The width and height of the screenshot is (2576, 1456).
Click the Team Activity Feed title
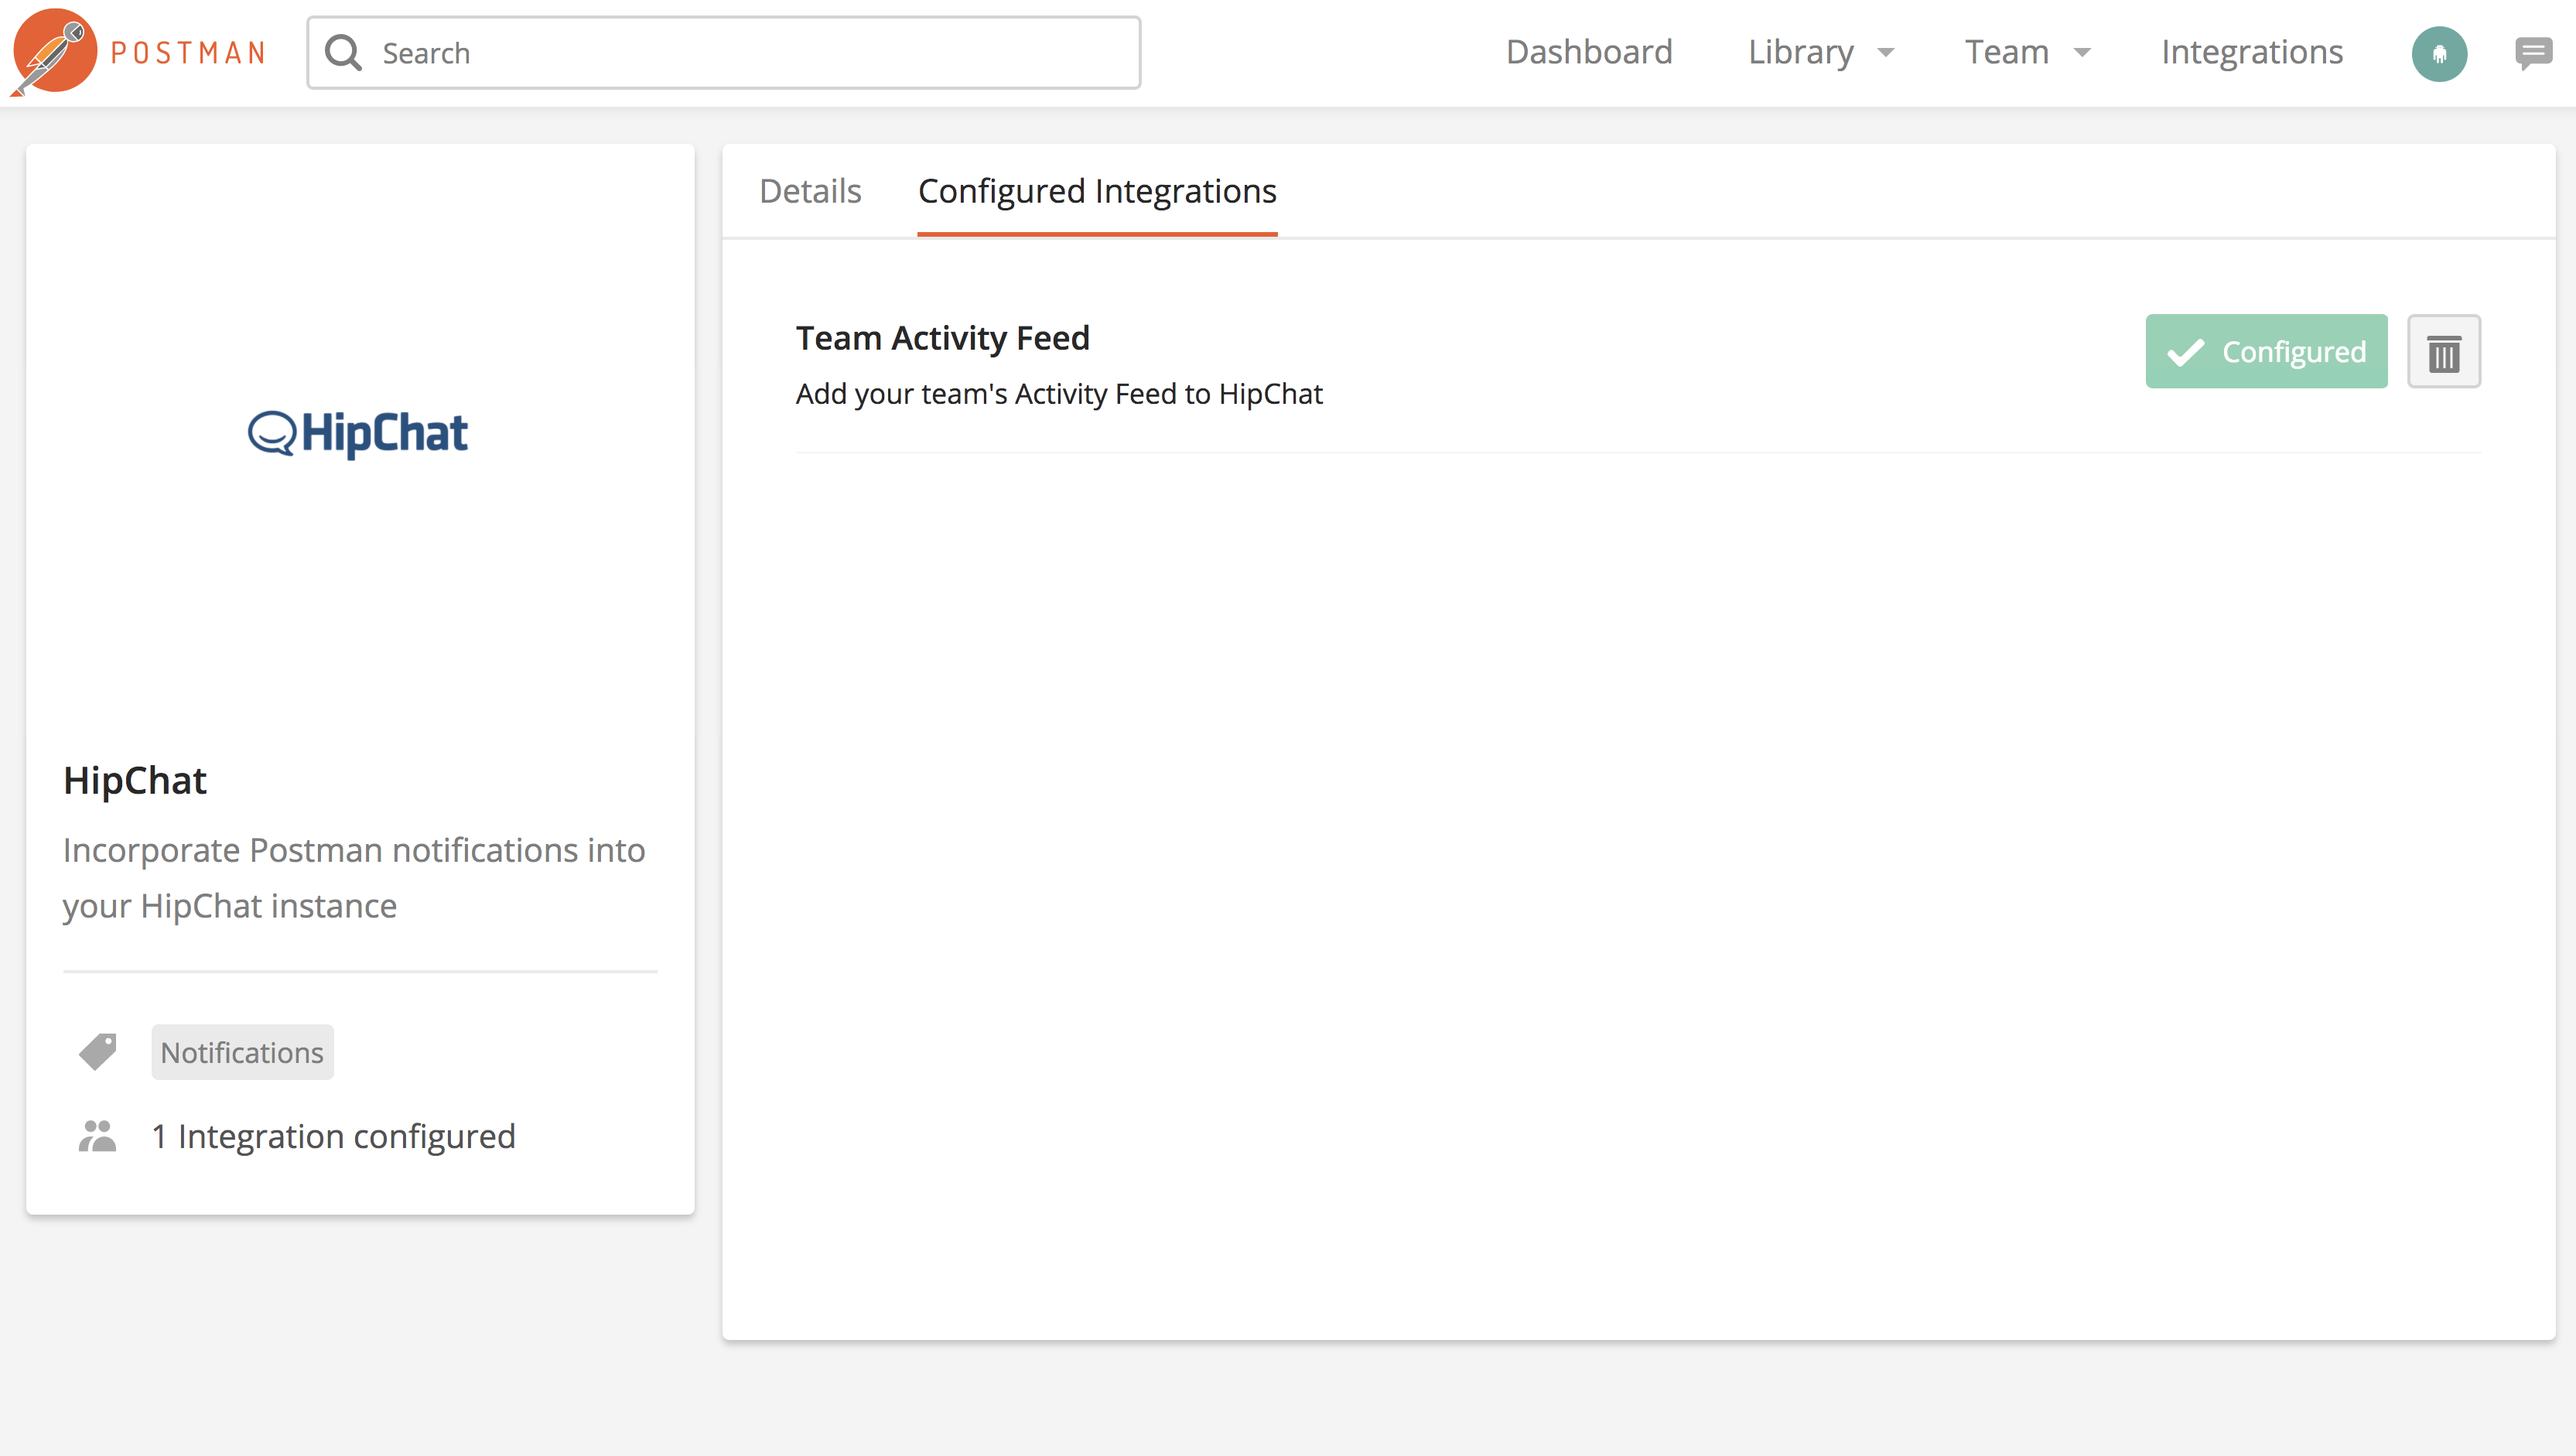[x=942, y=338]
